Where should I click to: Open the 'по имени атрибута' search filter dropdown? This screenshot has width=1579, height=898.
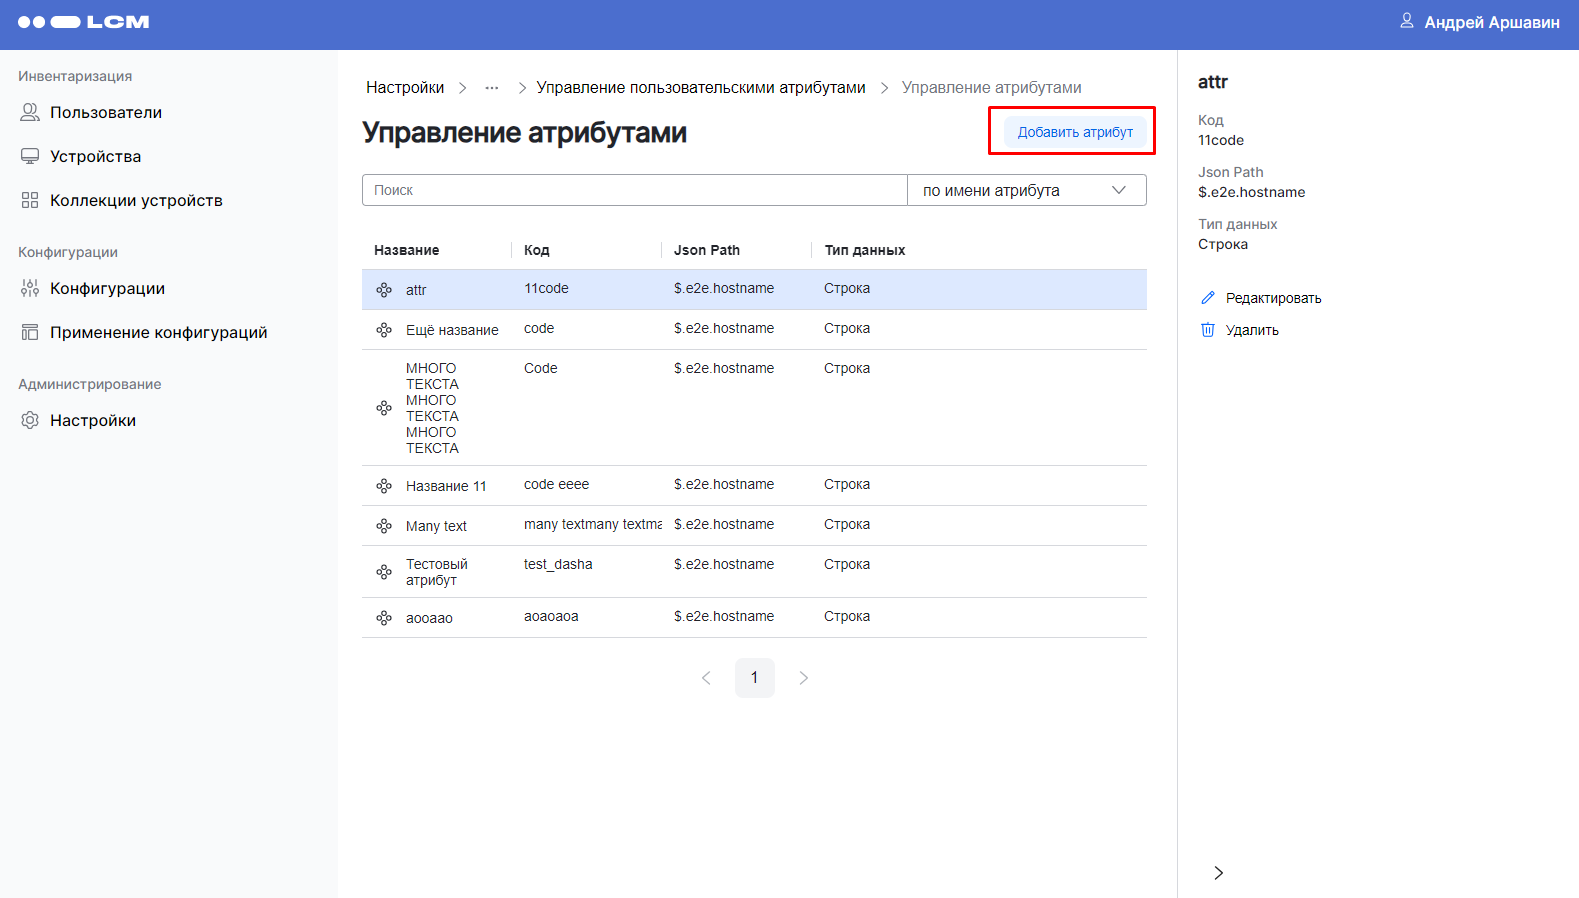pos(1026,190)
